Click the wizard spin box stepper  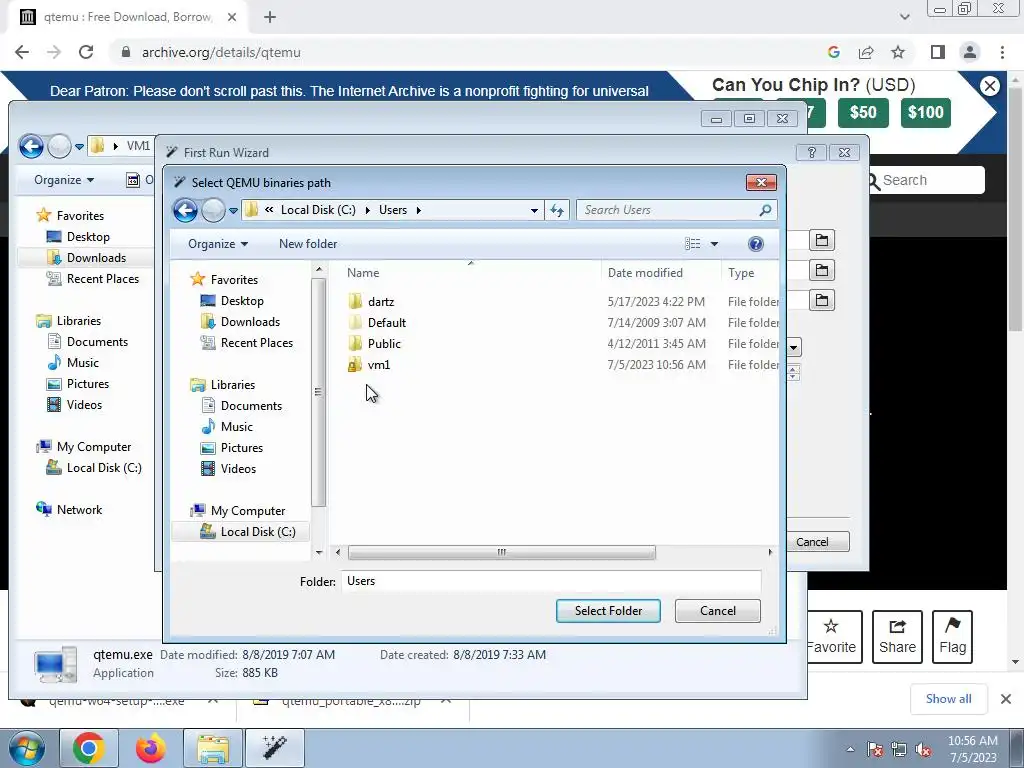(x=793, y=373)
